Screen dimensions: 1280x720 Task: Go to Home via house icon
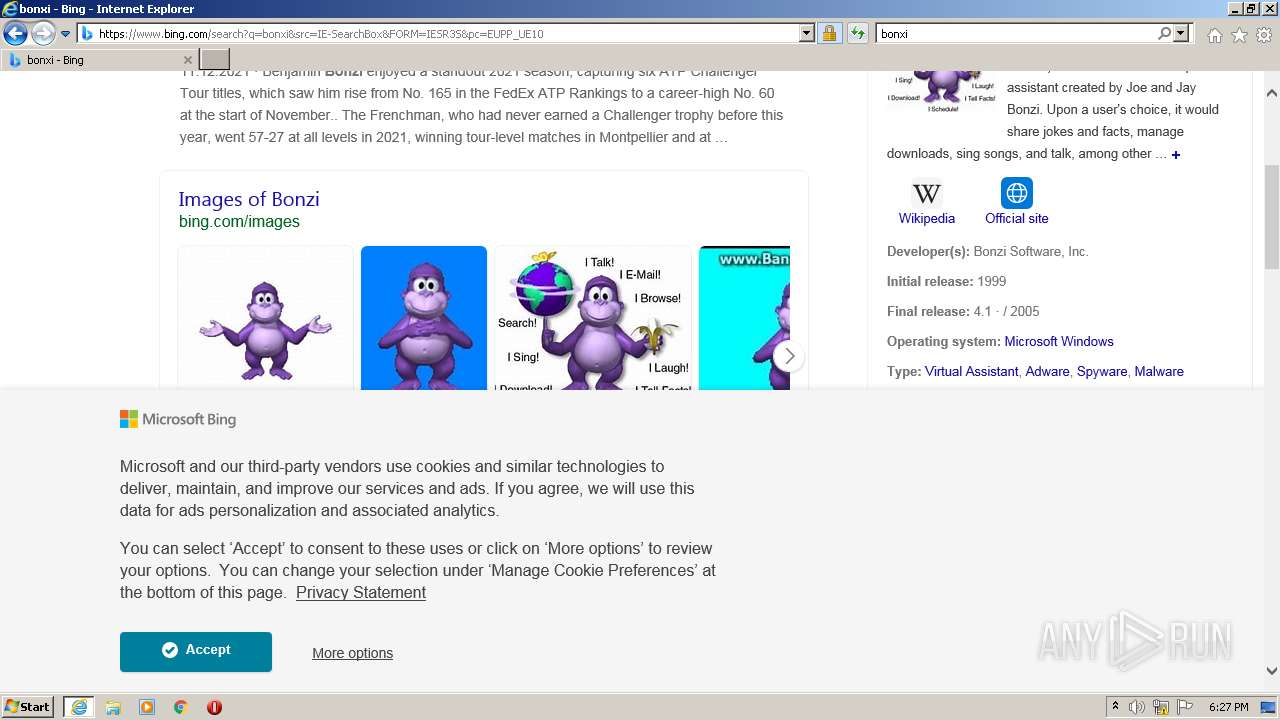click(1214, 35)
